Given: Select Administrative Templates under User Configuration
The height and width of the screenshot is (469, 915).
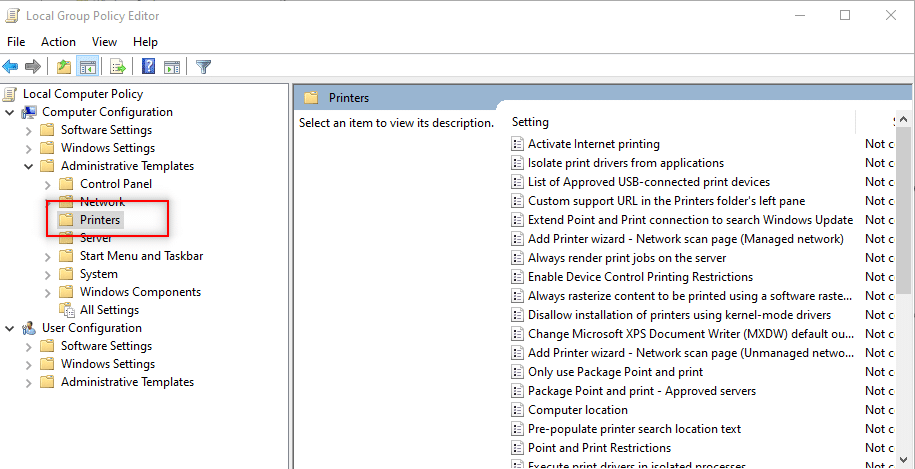Looking at the screenshot, I should click(127, 382).
